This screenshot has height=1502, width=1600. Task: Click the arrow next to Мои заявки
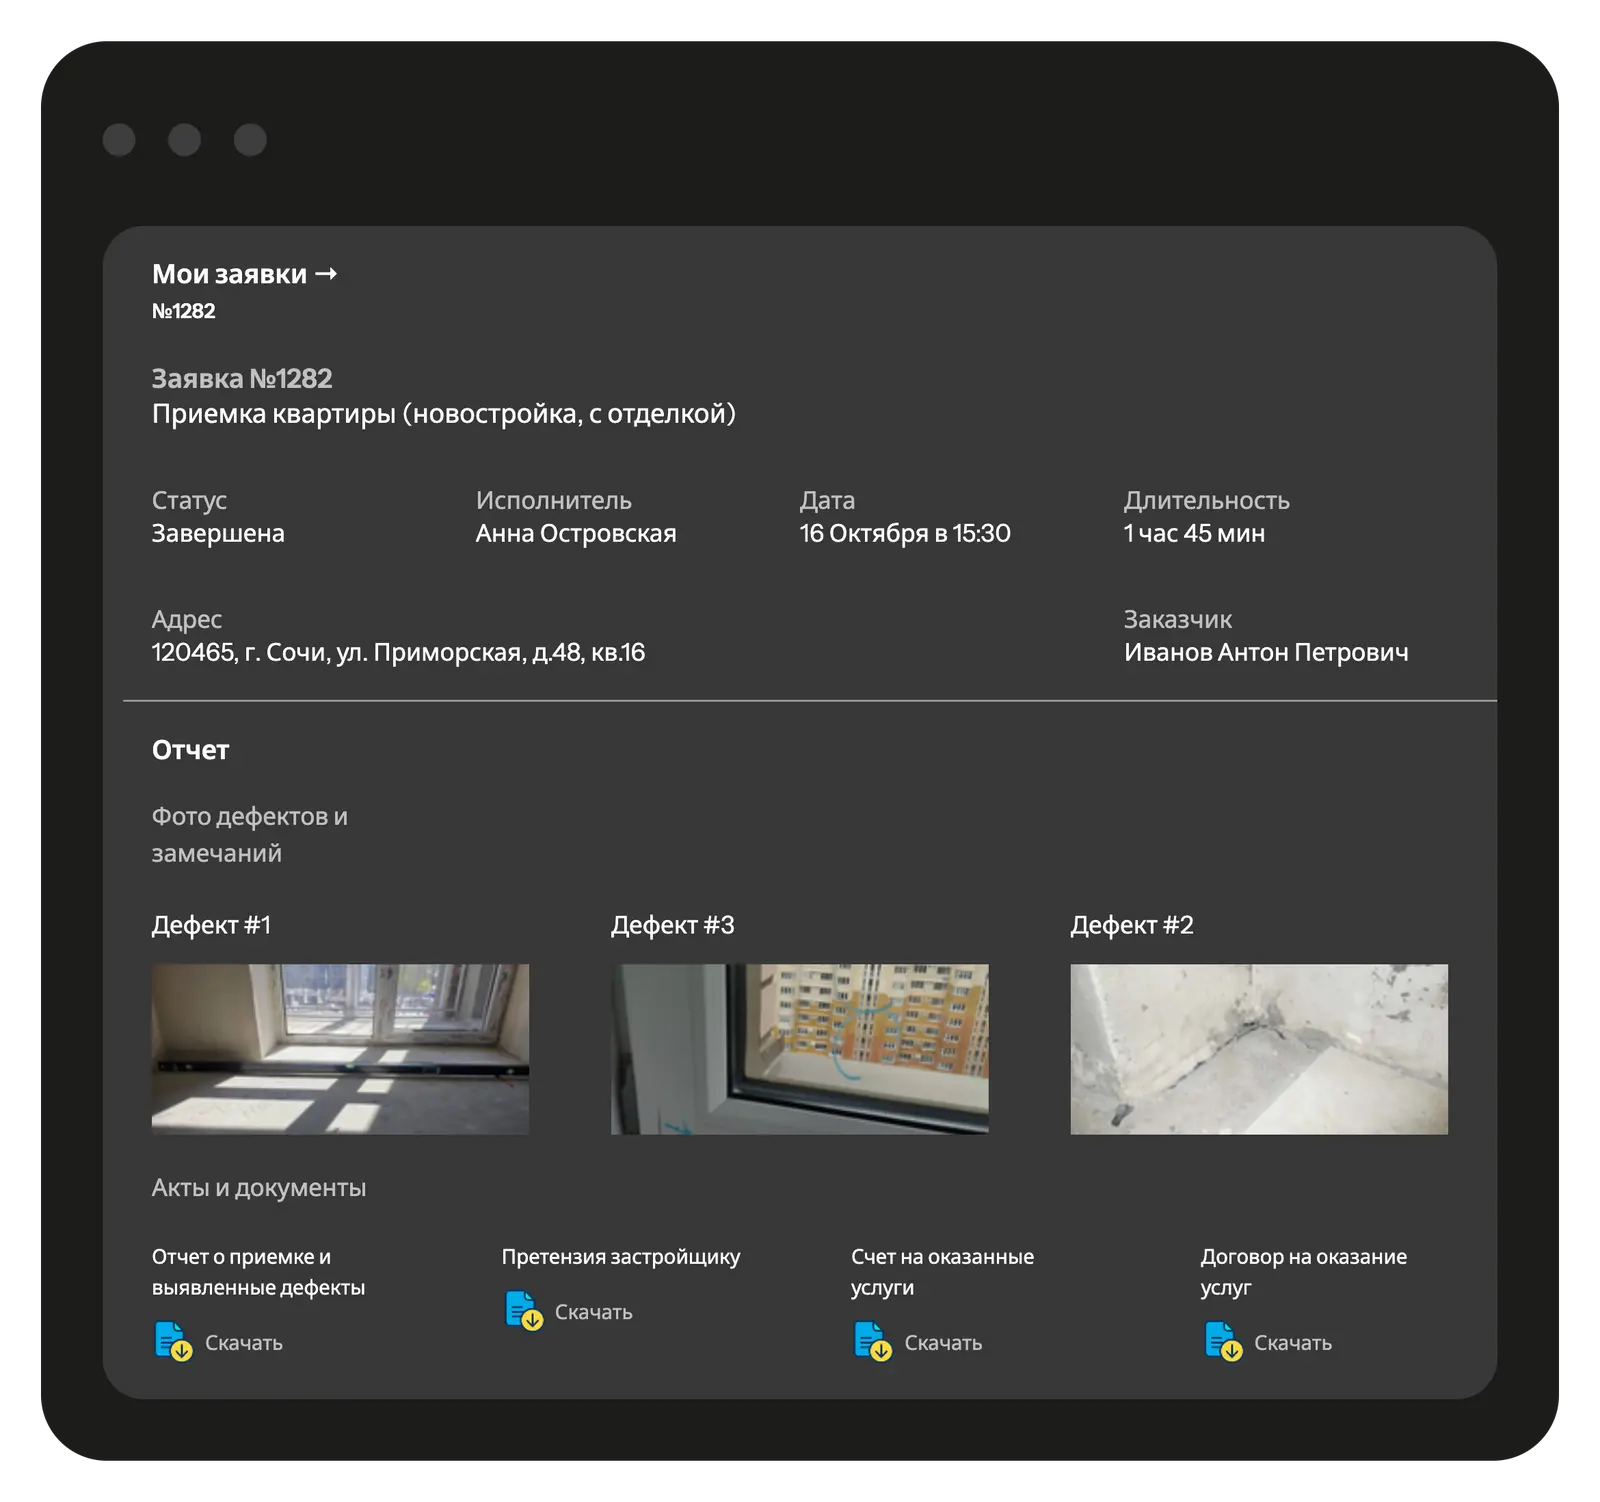pyautogui.click(x=326, y=274)
